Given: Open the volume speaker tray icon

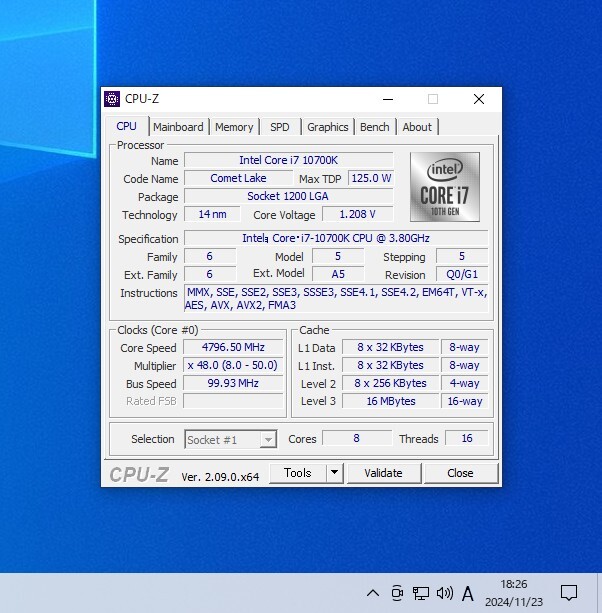Looking at the screenshot, I should (x=444, y=593).
